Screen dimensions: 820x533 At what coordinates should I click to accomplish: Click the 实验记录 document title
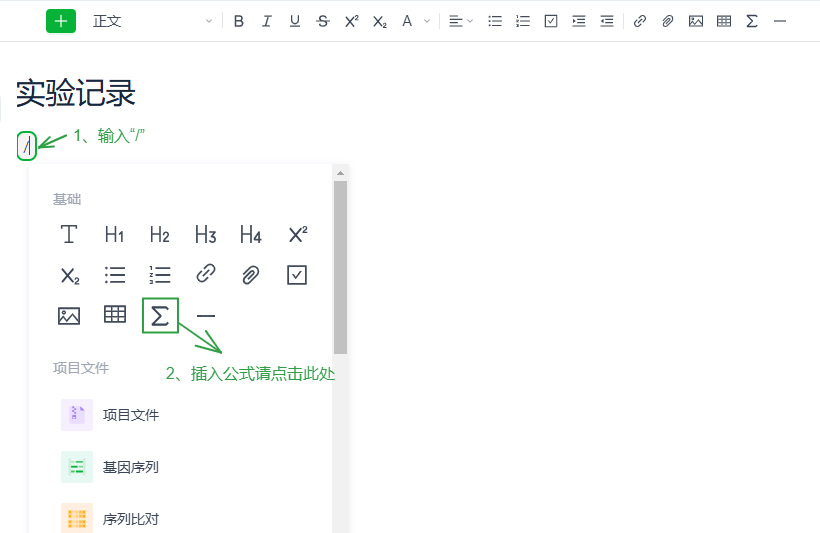click(x=76, y=94)
